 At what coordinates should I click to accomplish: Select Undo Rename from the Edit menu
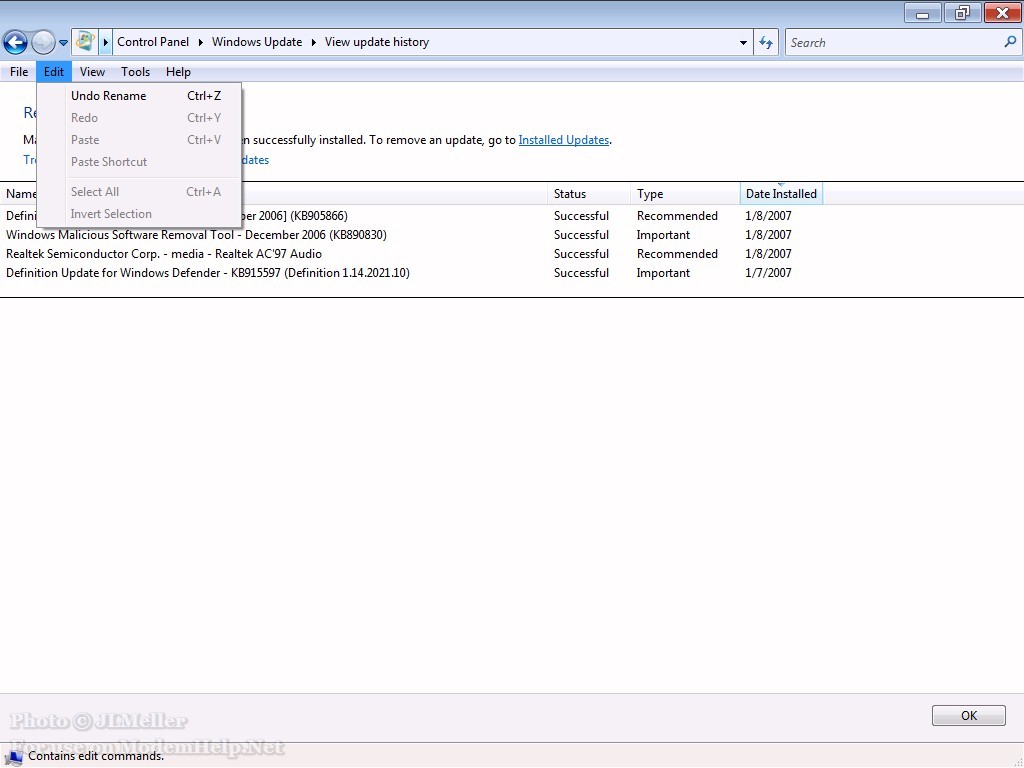[x=108, y=96]
